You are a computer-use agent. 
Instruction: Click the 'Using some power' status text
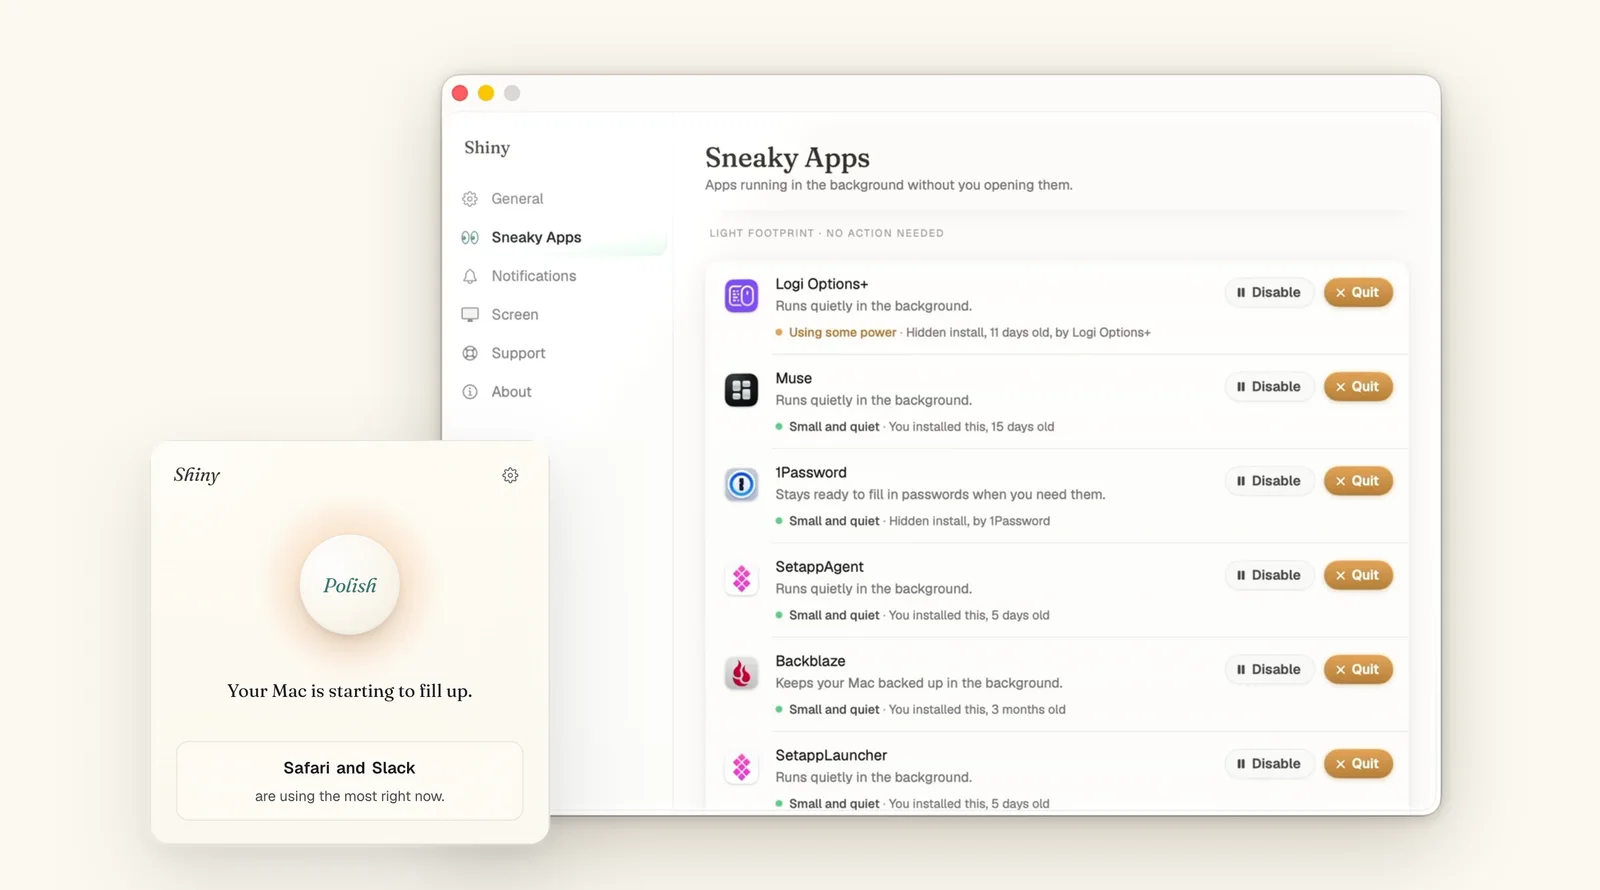coord(842,333)
